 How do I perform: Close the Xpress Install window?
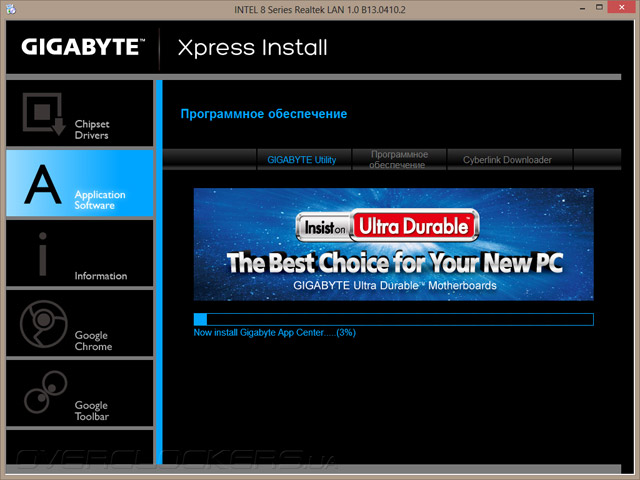(622, 7)
